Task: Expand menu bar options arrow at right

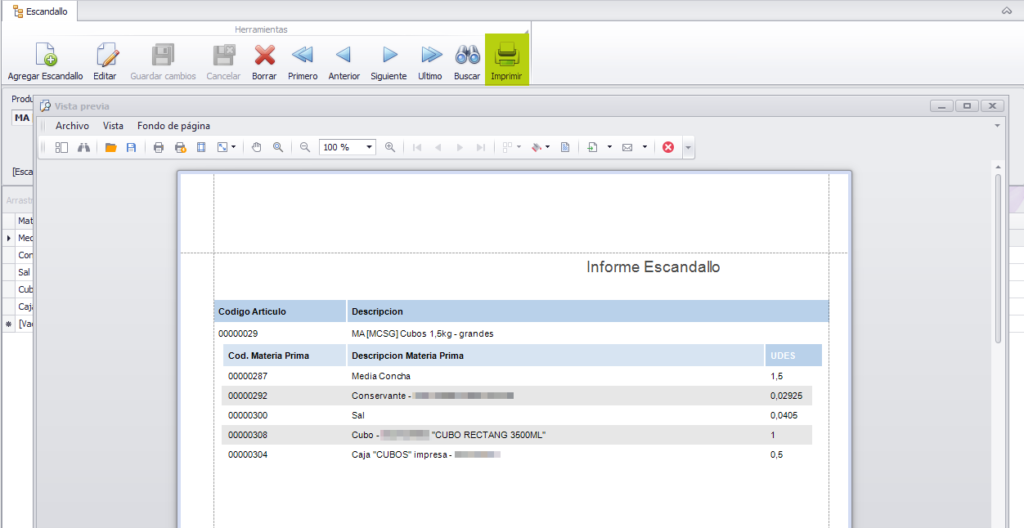Action: (997, 125)
